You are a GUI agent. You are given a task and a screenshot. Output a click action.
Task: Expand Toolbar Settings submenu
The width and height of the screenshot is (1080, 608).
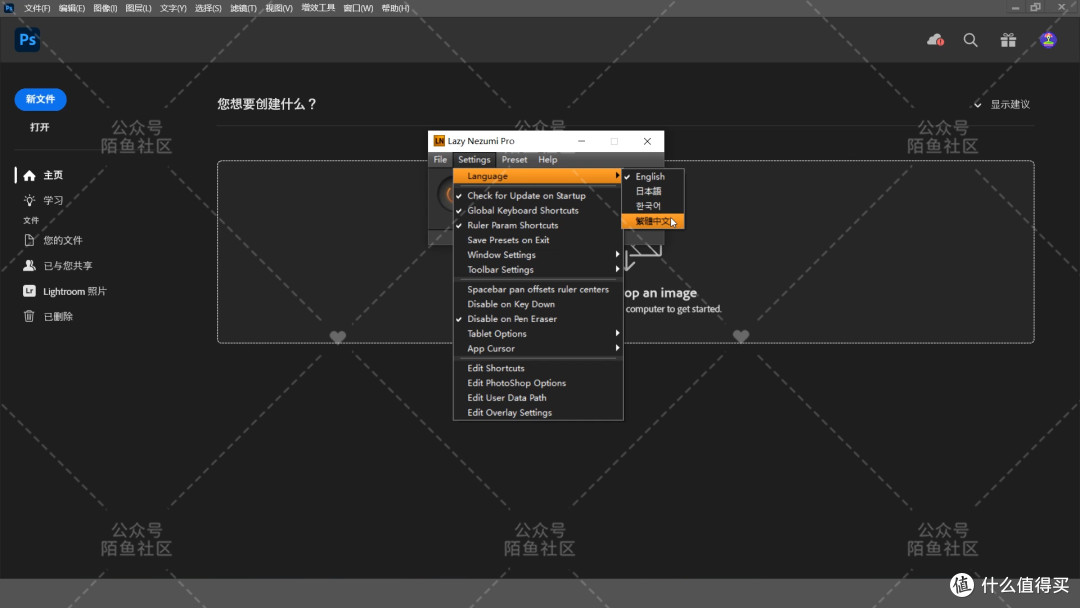(x=538, y=270)
